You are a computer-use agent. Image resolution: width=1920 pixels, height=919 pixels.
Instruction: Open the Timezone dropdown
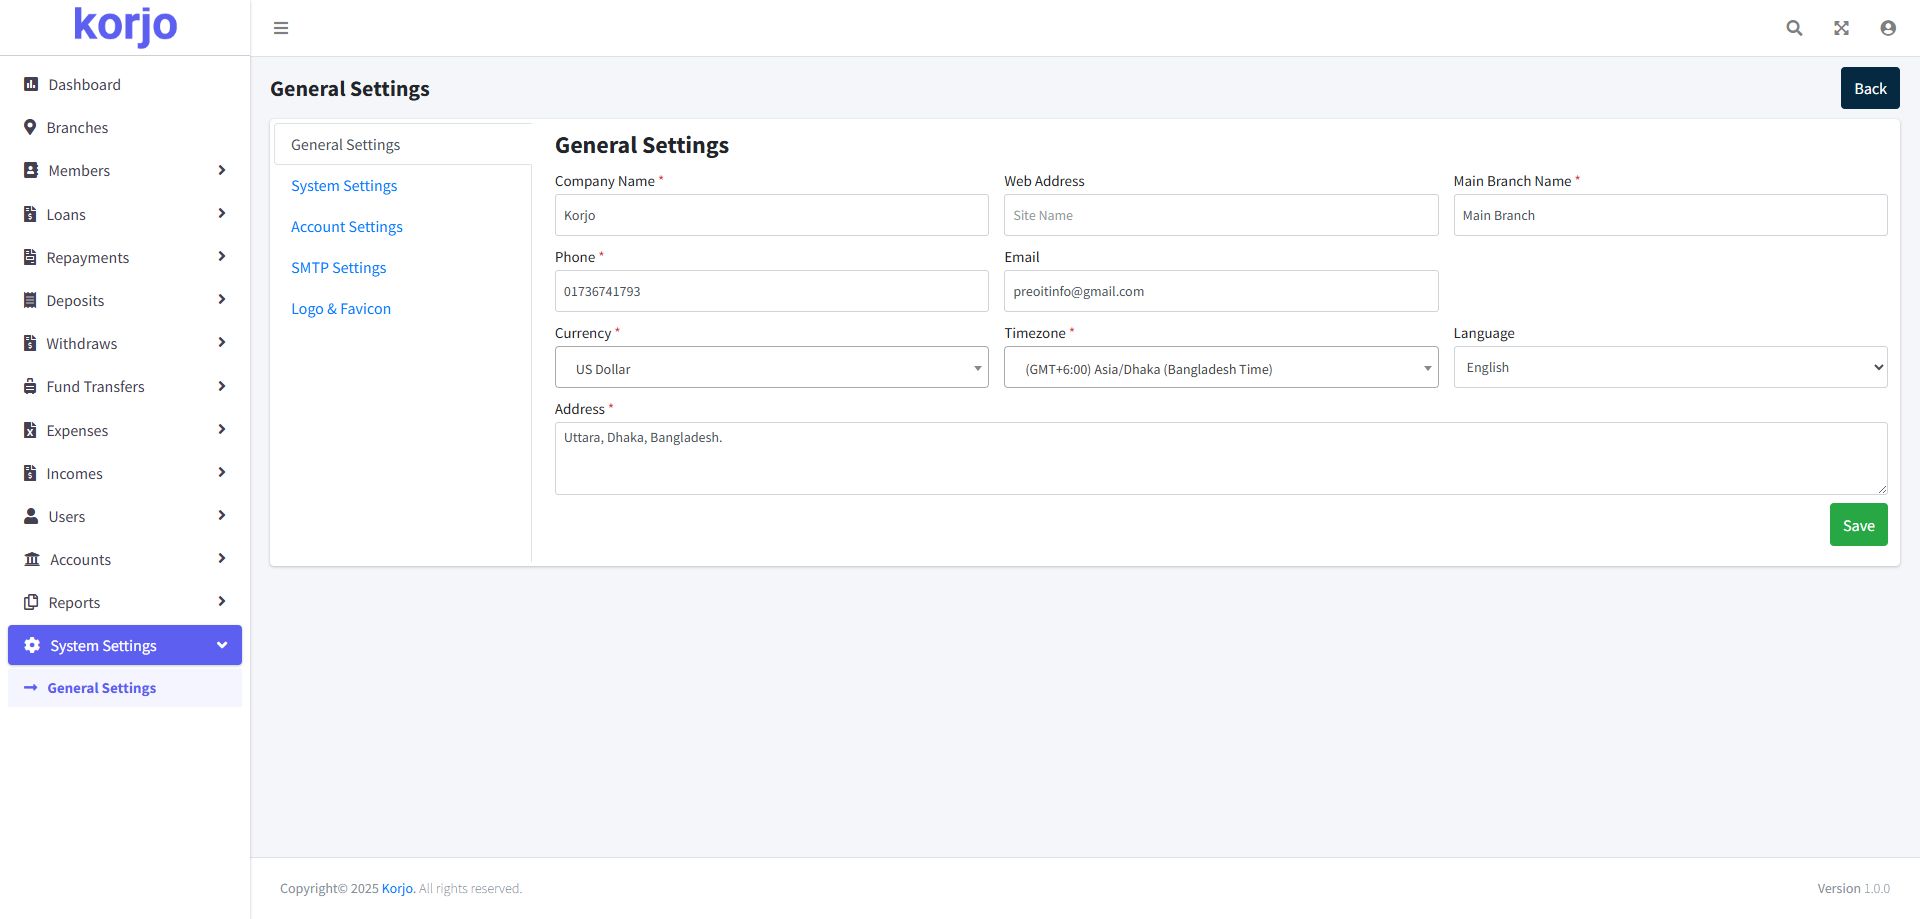pos(1220,368)
